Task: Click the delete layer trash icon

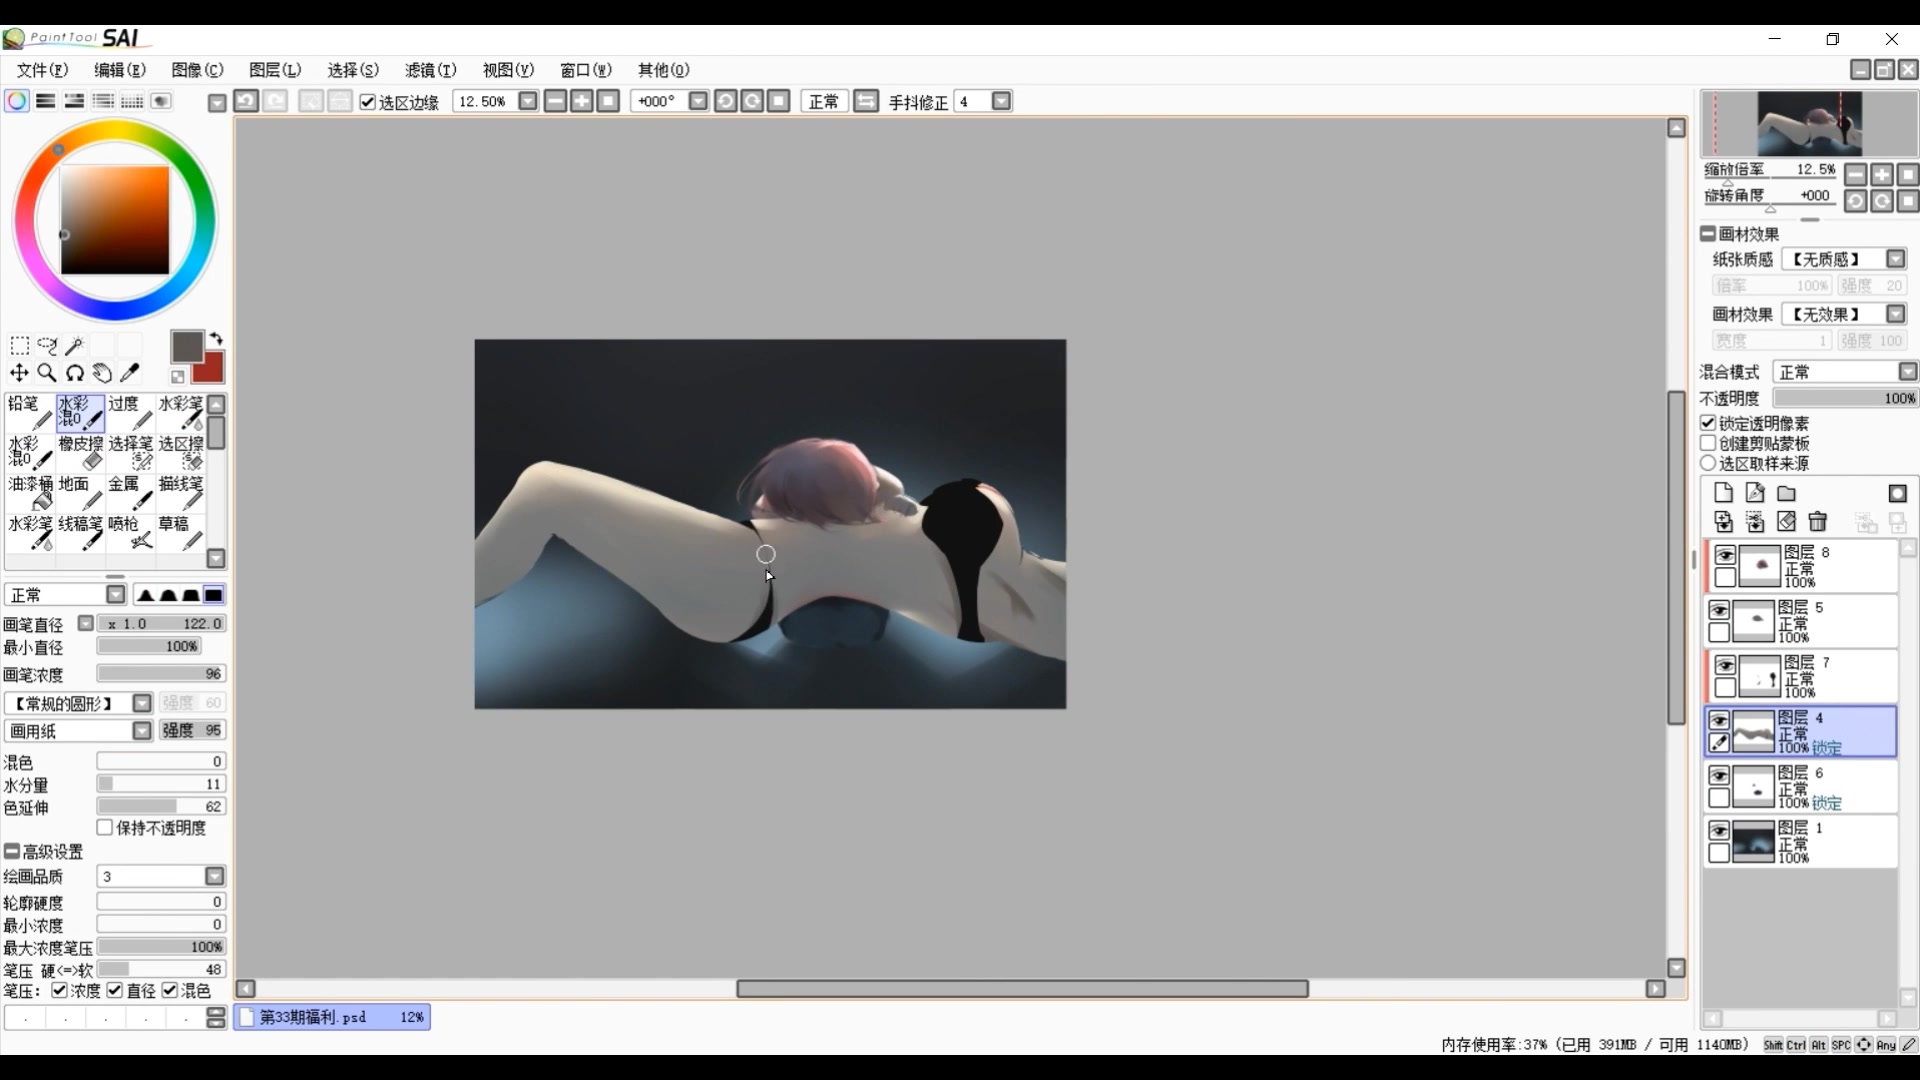Action: tap(1818, 522)
